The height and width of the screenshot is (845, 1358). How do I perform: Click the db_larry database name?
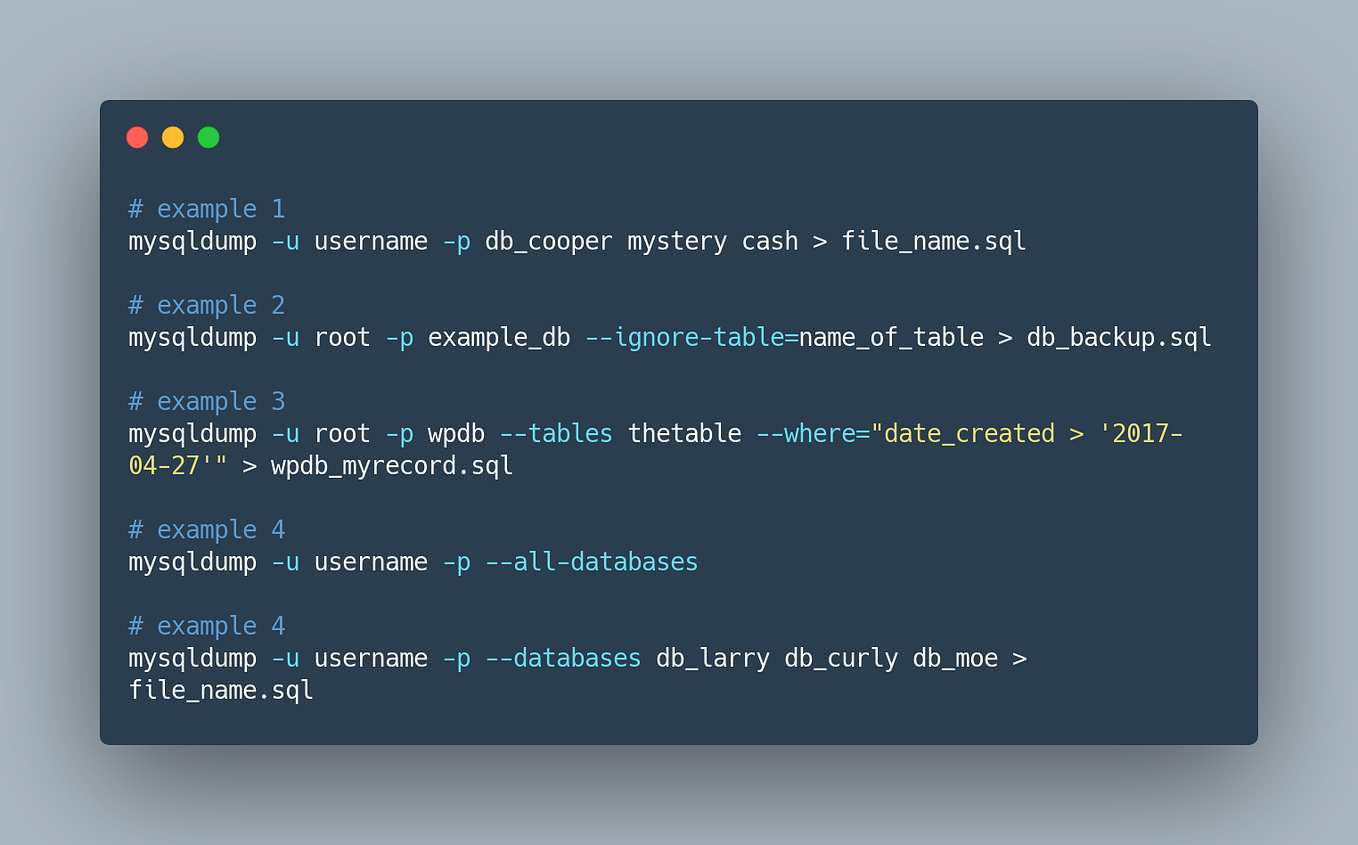711,658
